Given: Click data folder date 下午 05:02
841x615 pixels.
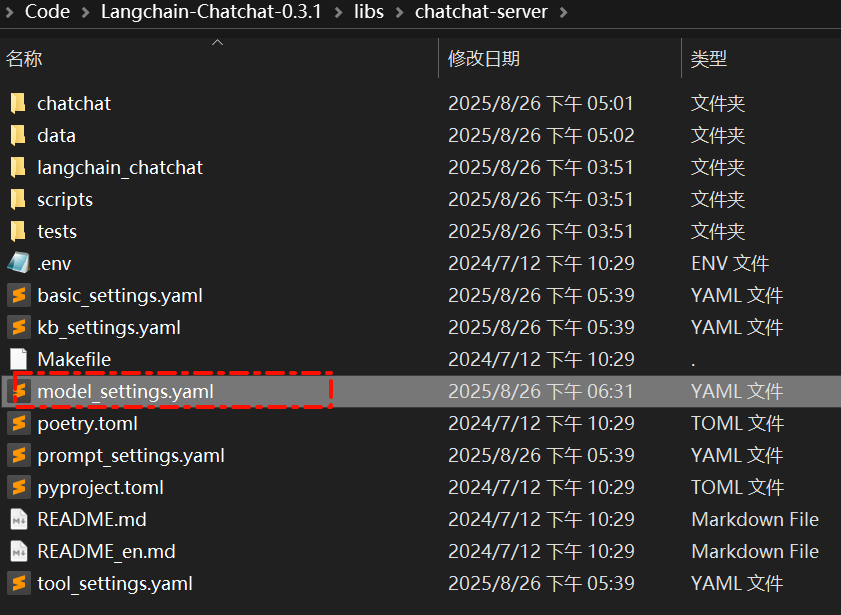Looking at the screenshot, I should 541,136.
